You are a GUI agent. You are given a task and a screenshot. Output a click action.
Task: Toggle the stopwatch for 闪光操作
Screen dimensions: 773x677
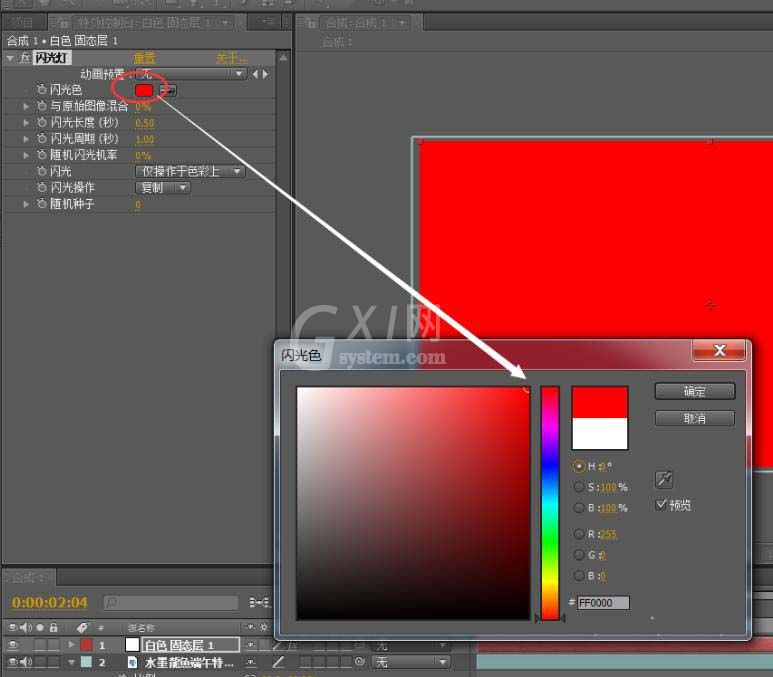41,187
